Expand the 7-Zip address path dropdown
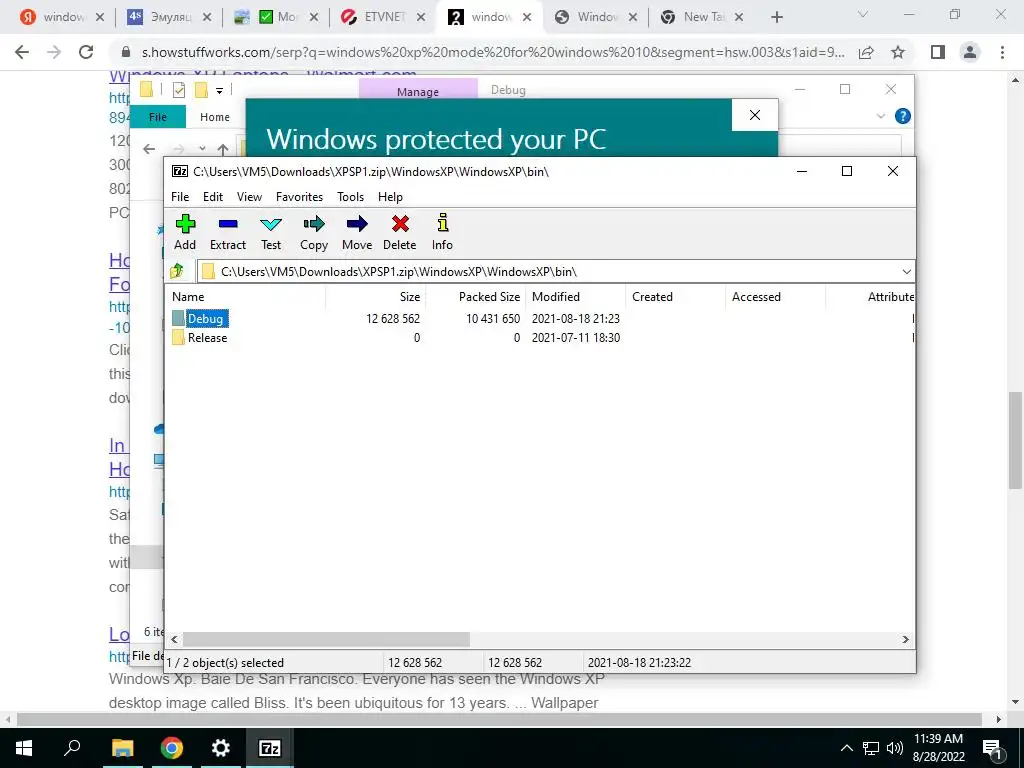The height and width of the screenshot is (768, 1024). click(906, 272)
